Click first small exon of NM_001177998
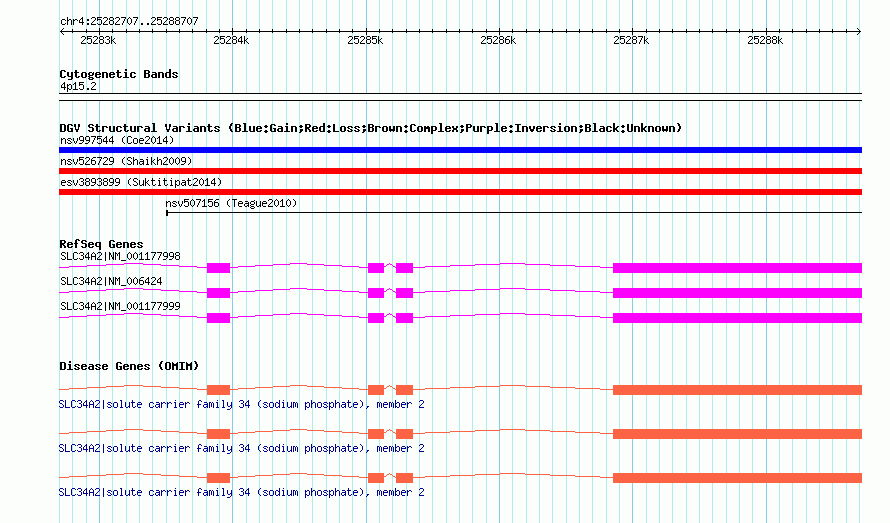The image size is (890, 523). (219, 268)
